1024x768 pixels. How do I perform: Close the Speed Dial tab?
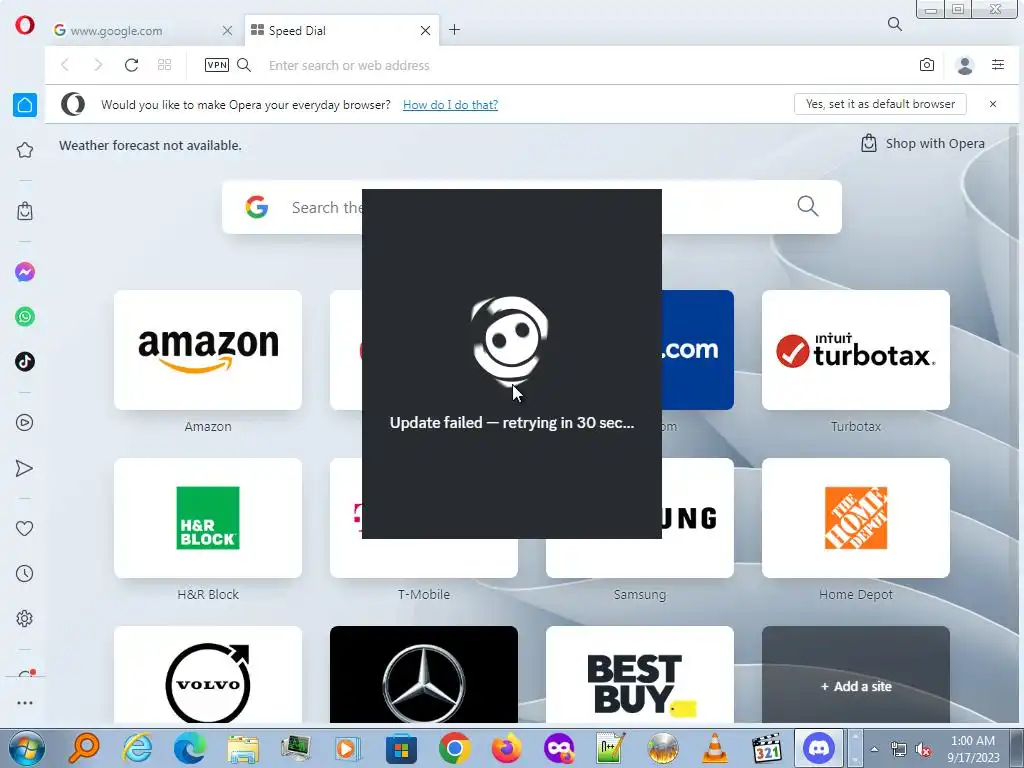425,31
